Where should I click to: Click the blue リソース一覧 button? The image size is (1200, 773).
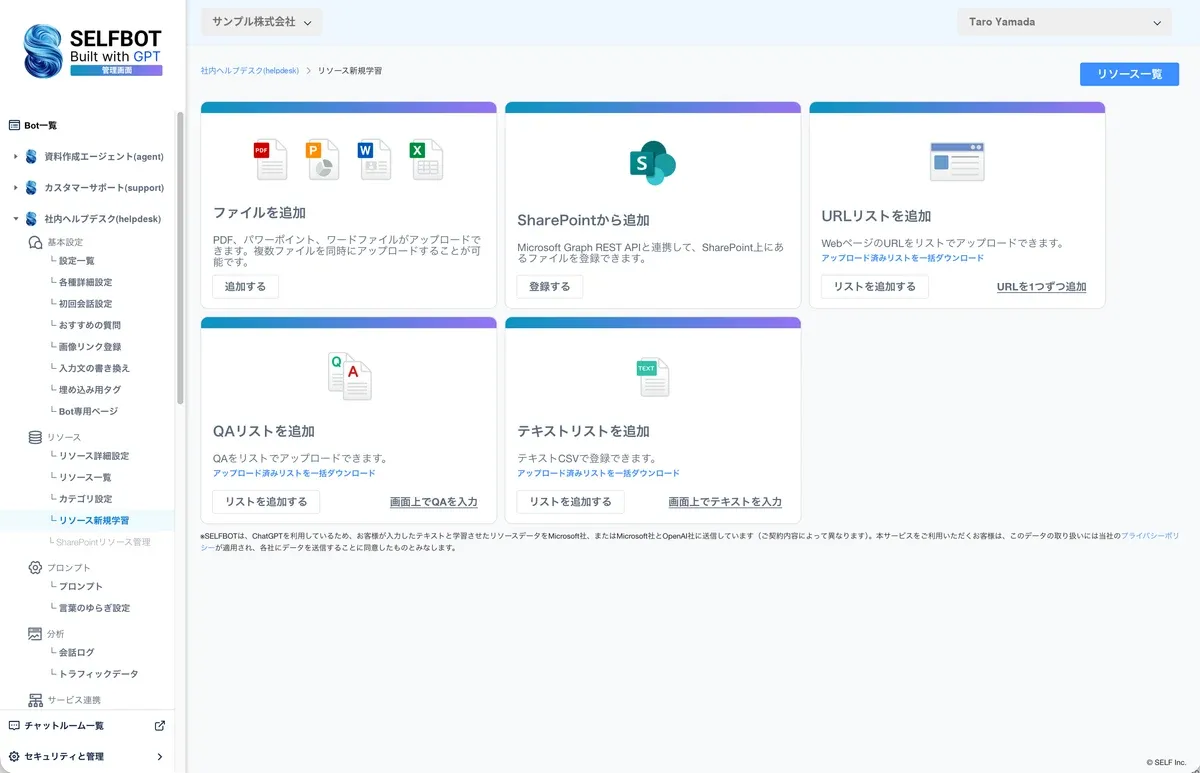[1129, 74]
